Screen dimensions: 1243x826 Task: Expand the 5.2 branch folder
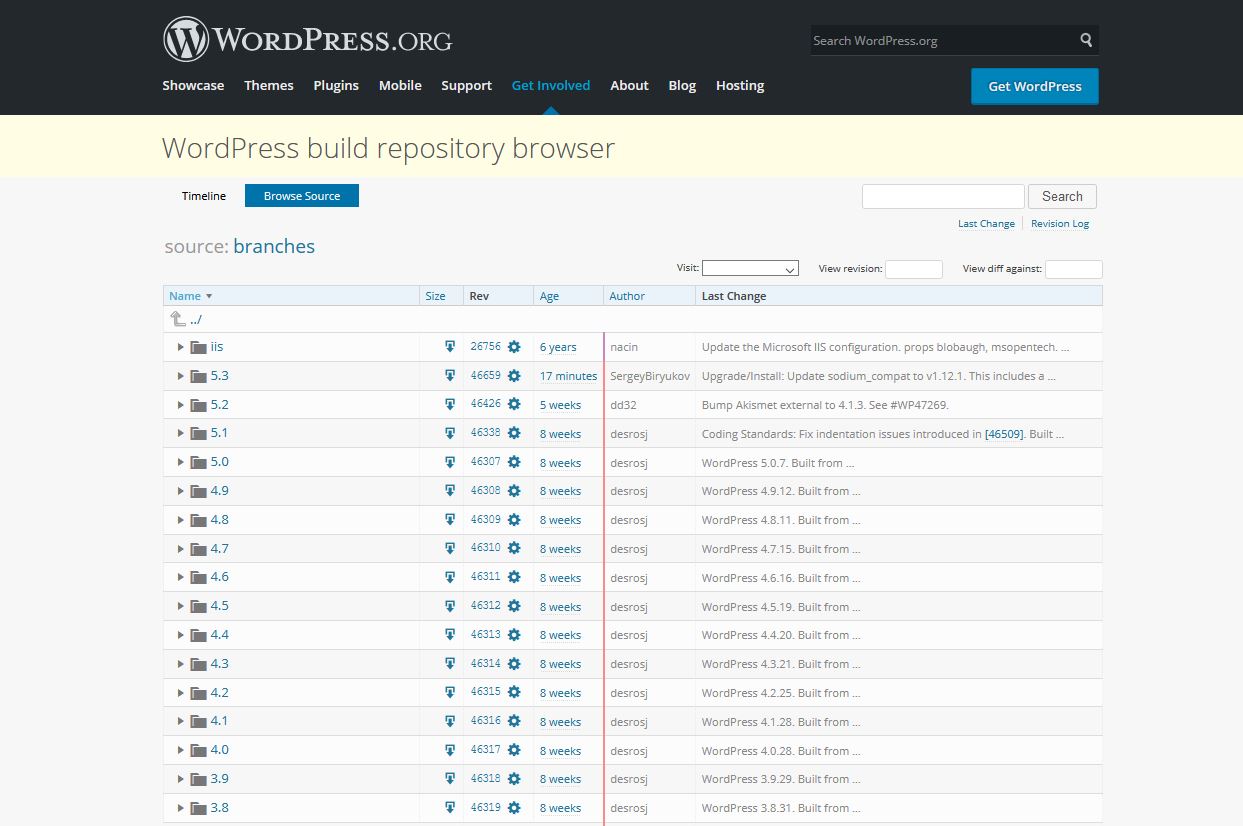pos(181,405)
